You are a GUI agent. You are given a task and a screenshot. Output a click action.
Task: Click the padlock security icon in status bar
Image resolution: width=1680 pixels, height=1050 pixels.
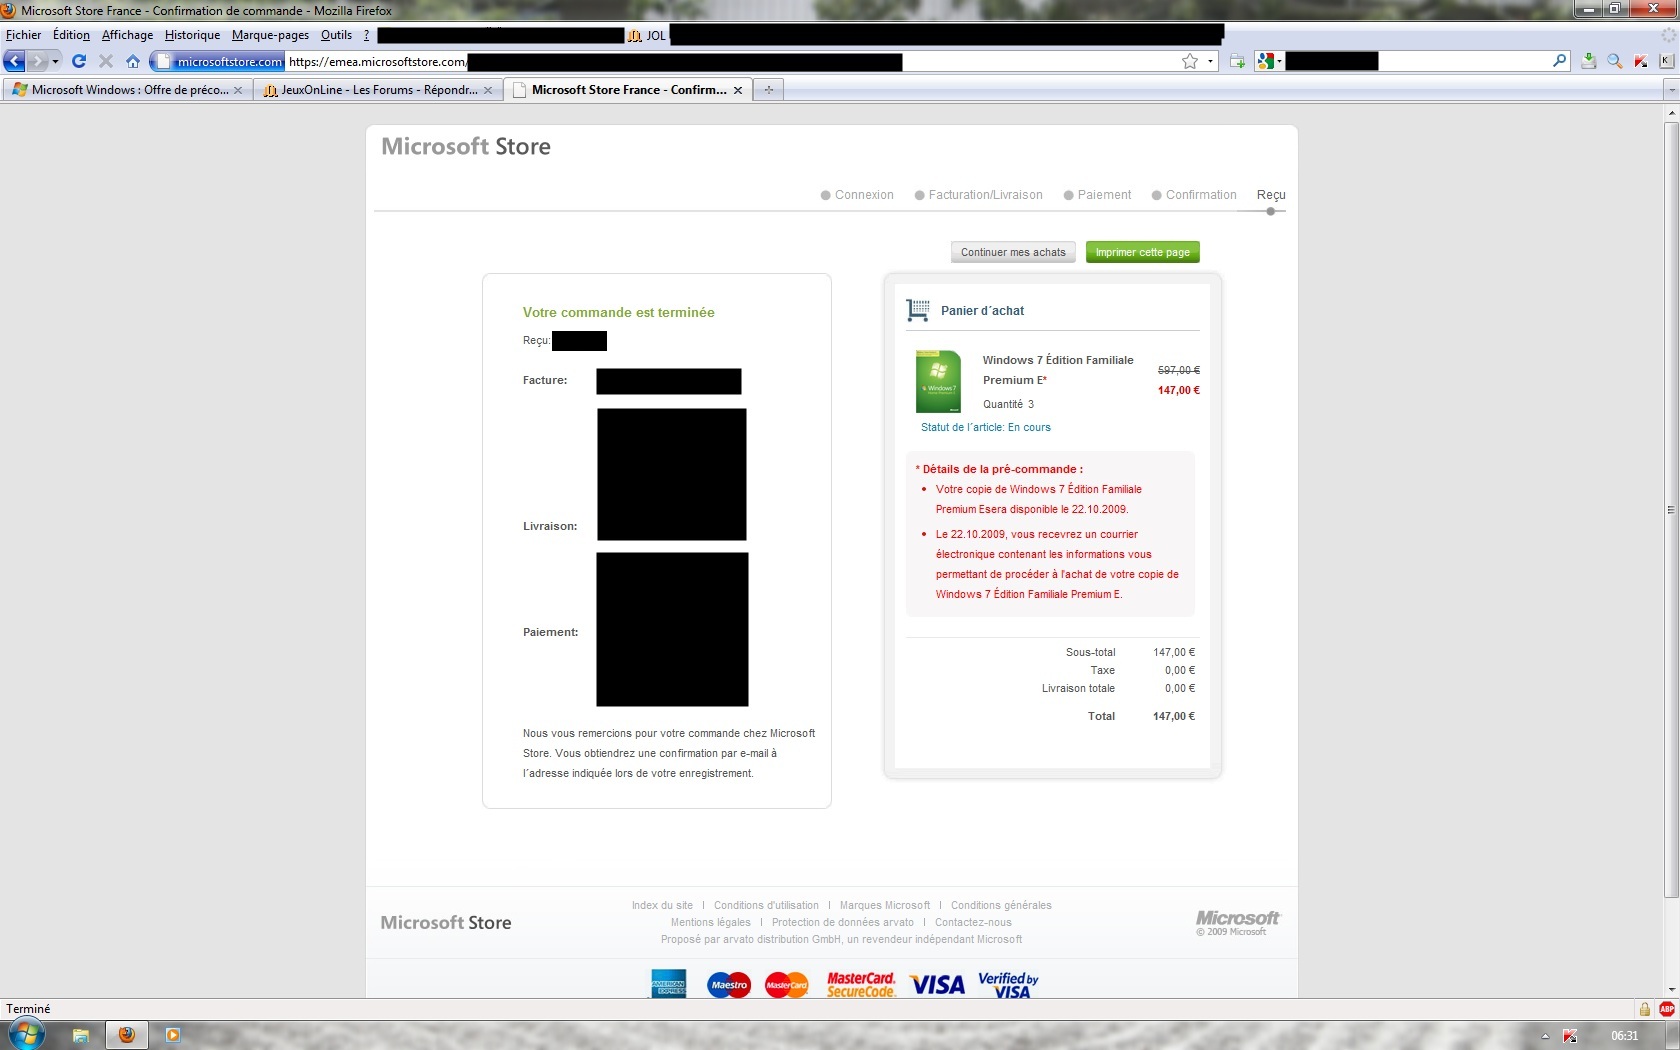tap(1644, 1009)
